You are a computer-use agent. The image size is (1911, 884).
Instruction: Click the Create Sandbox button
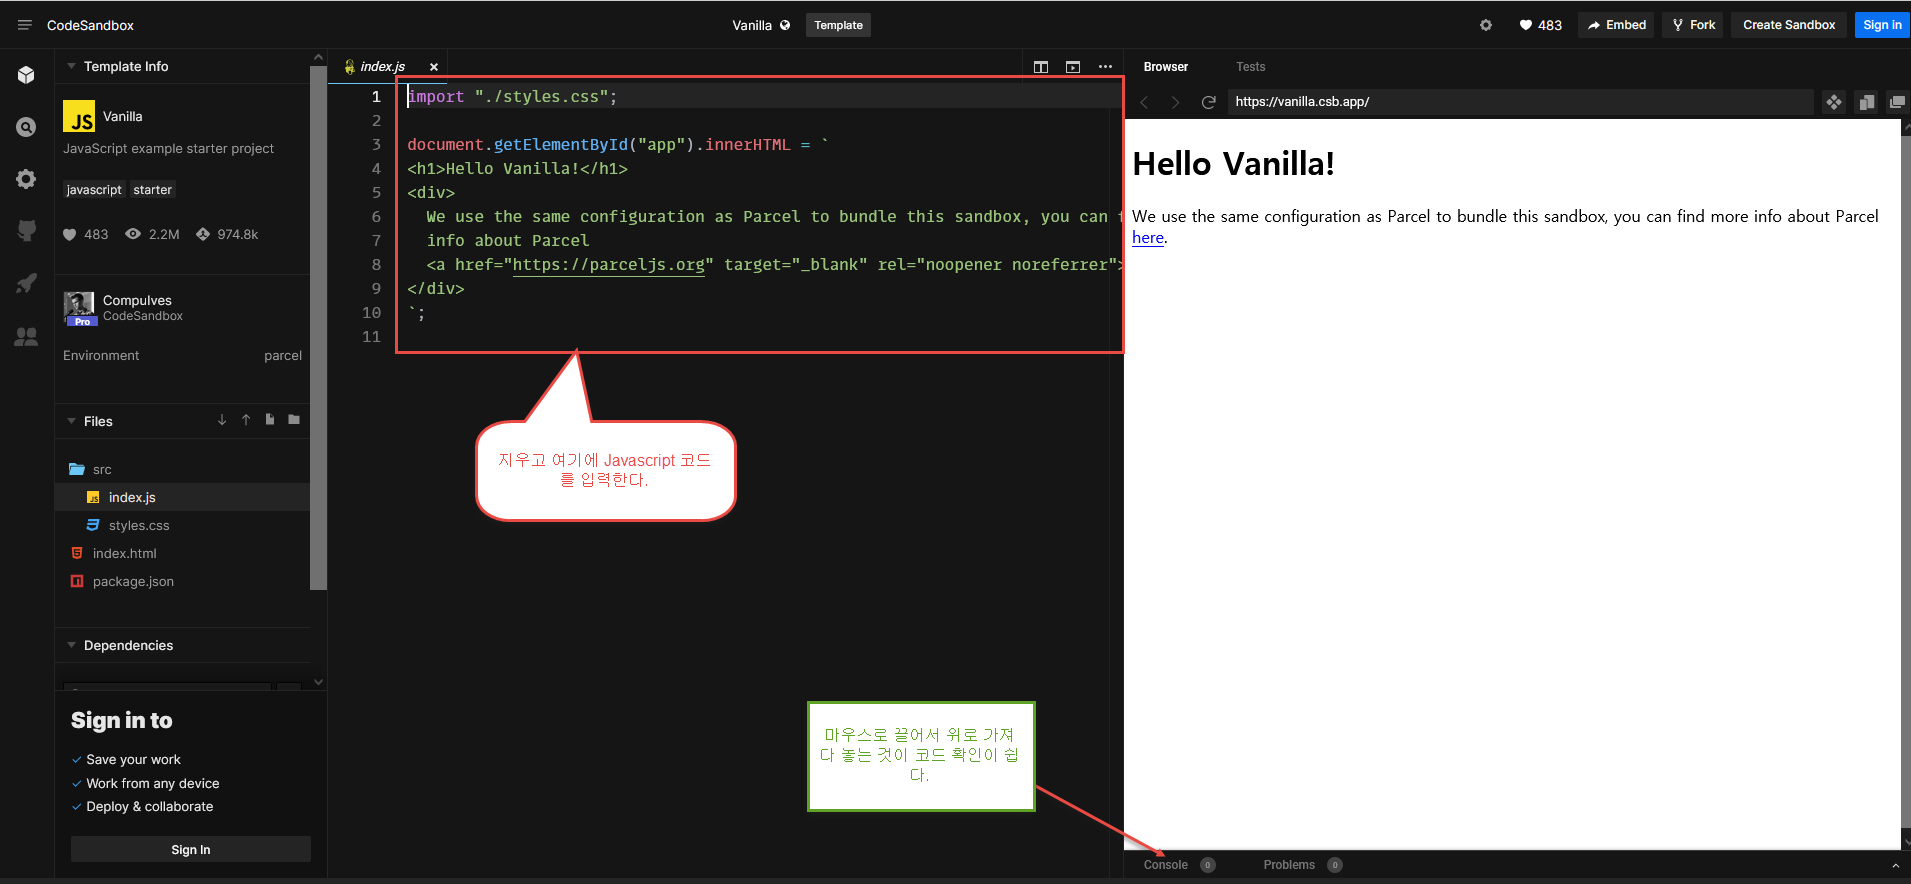pyautogui.click(x=1789, y=25)
